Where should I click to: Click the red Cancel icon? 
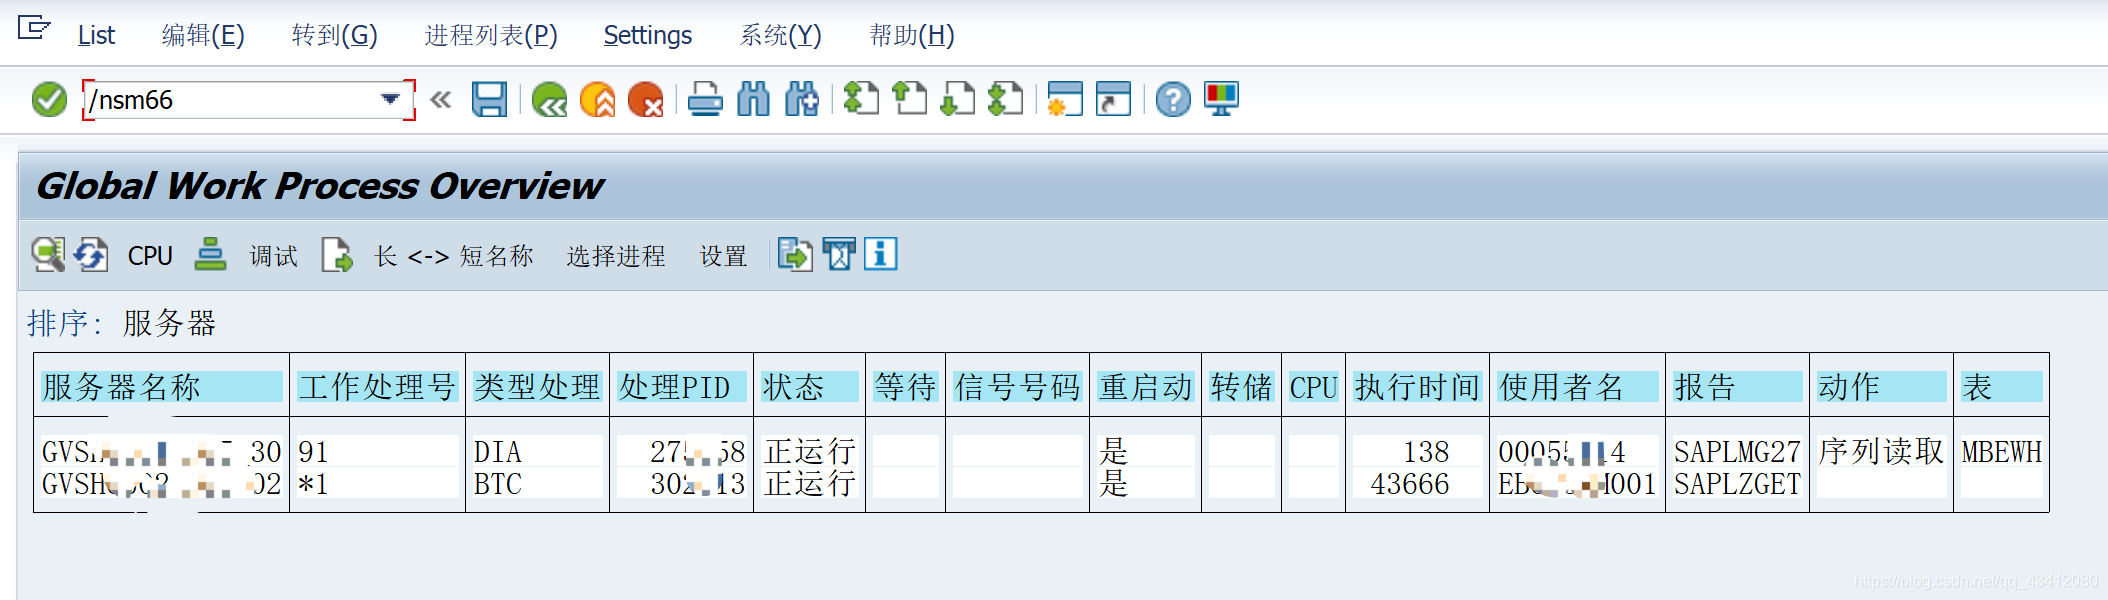pyautogui.click(x=646, y=99)
